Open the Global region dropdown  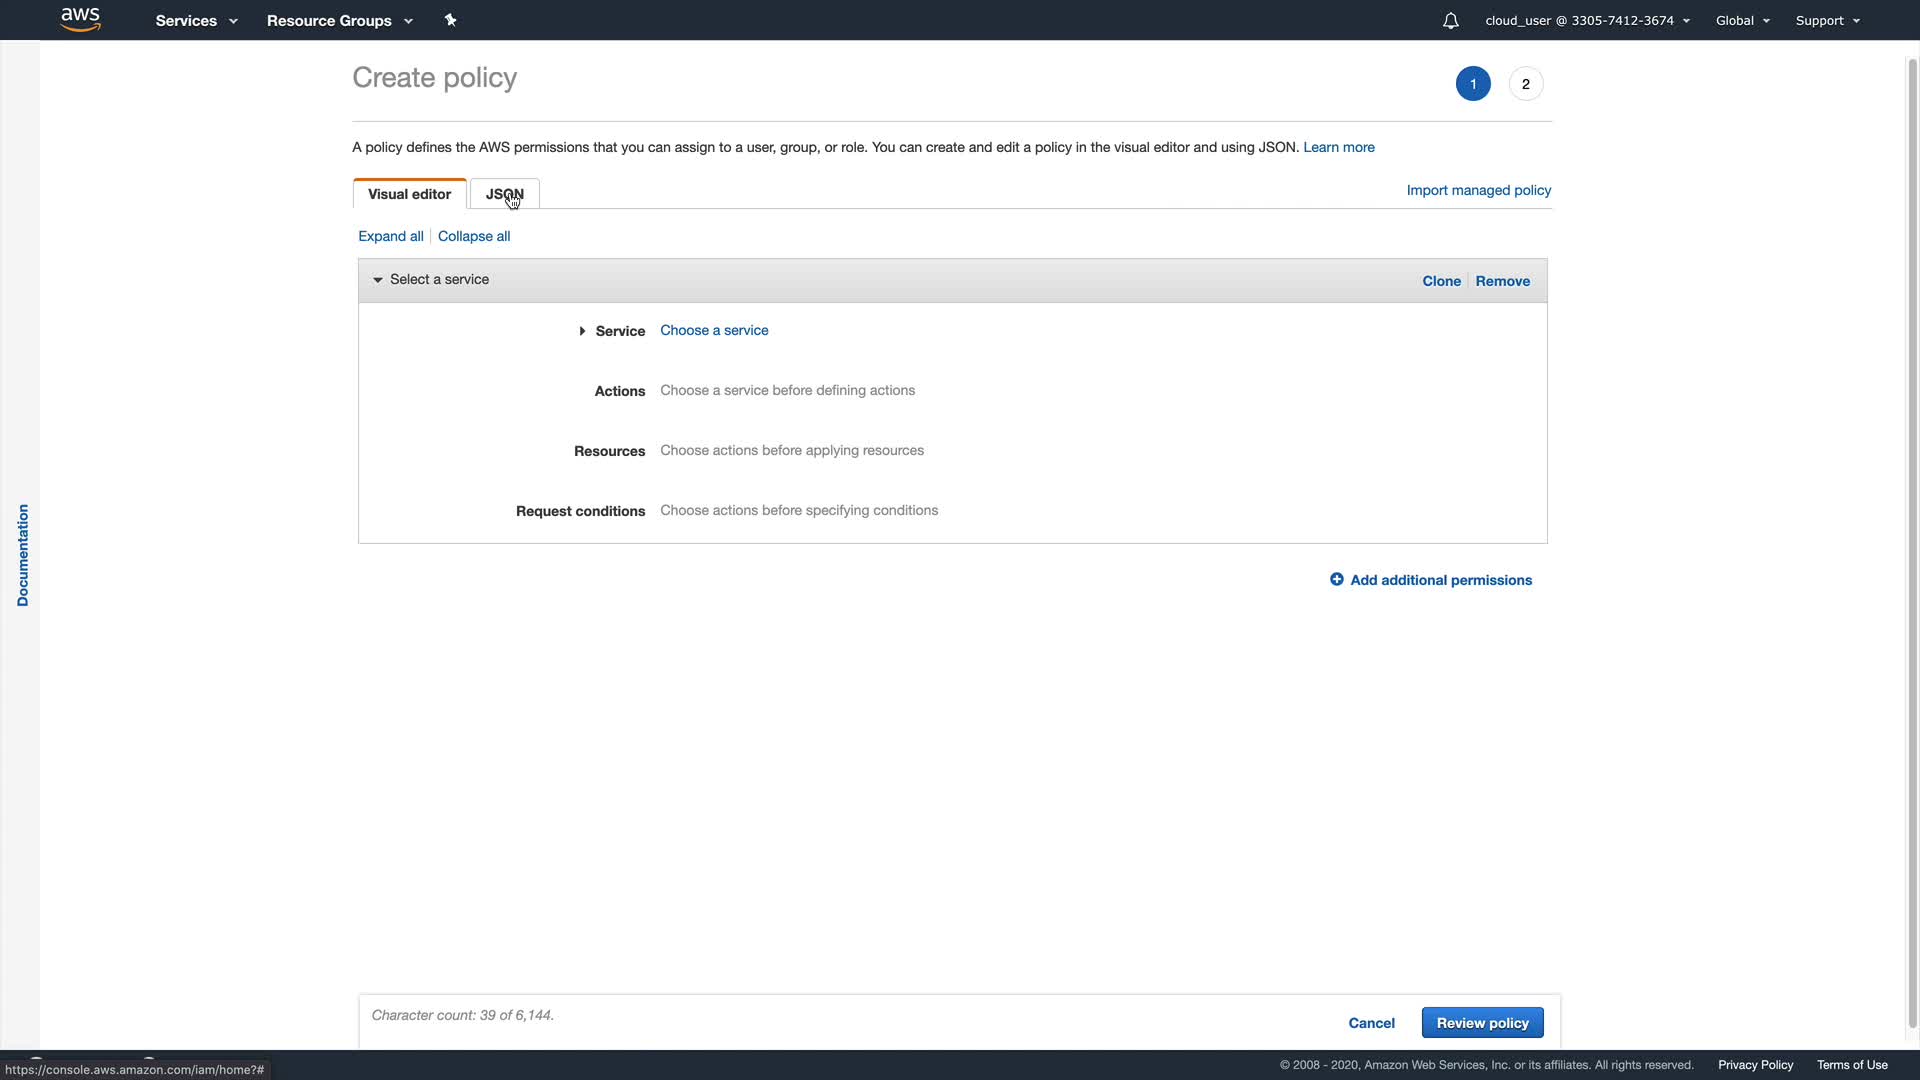coord(1742,20)
